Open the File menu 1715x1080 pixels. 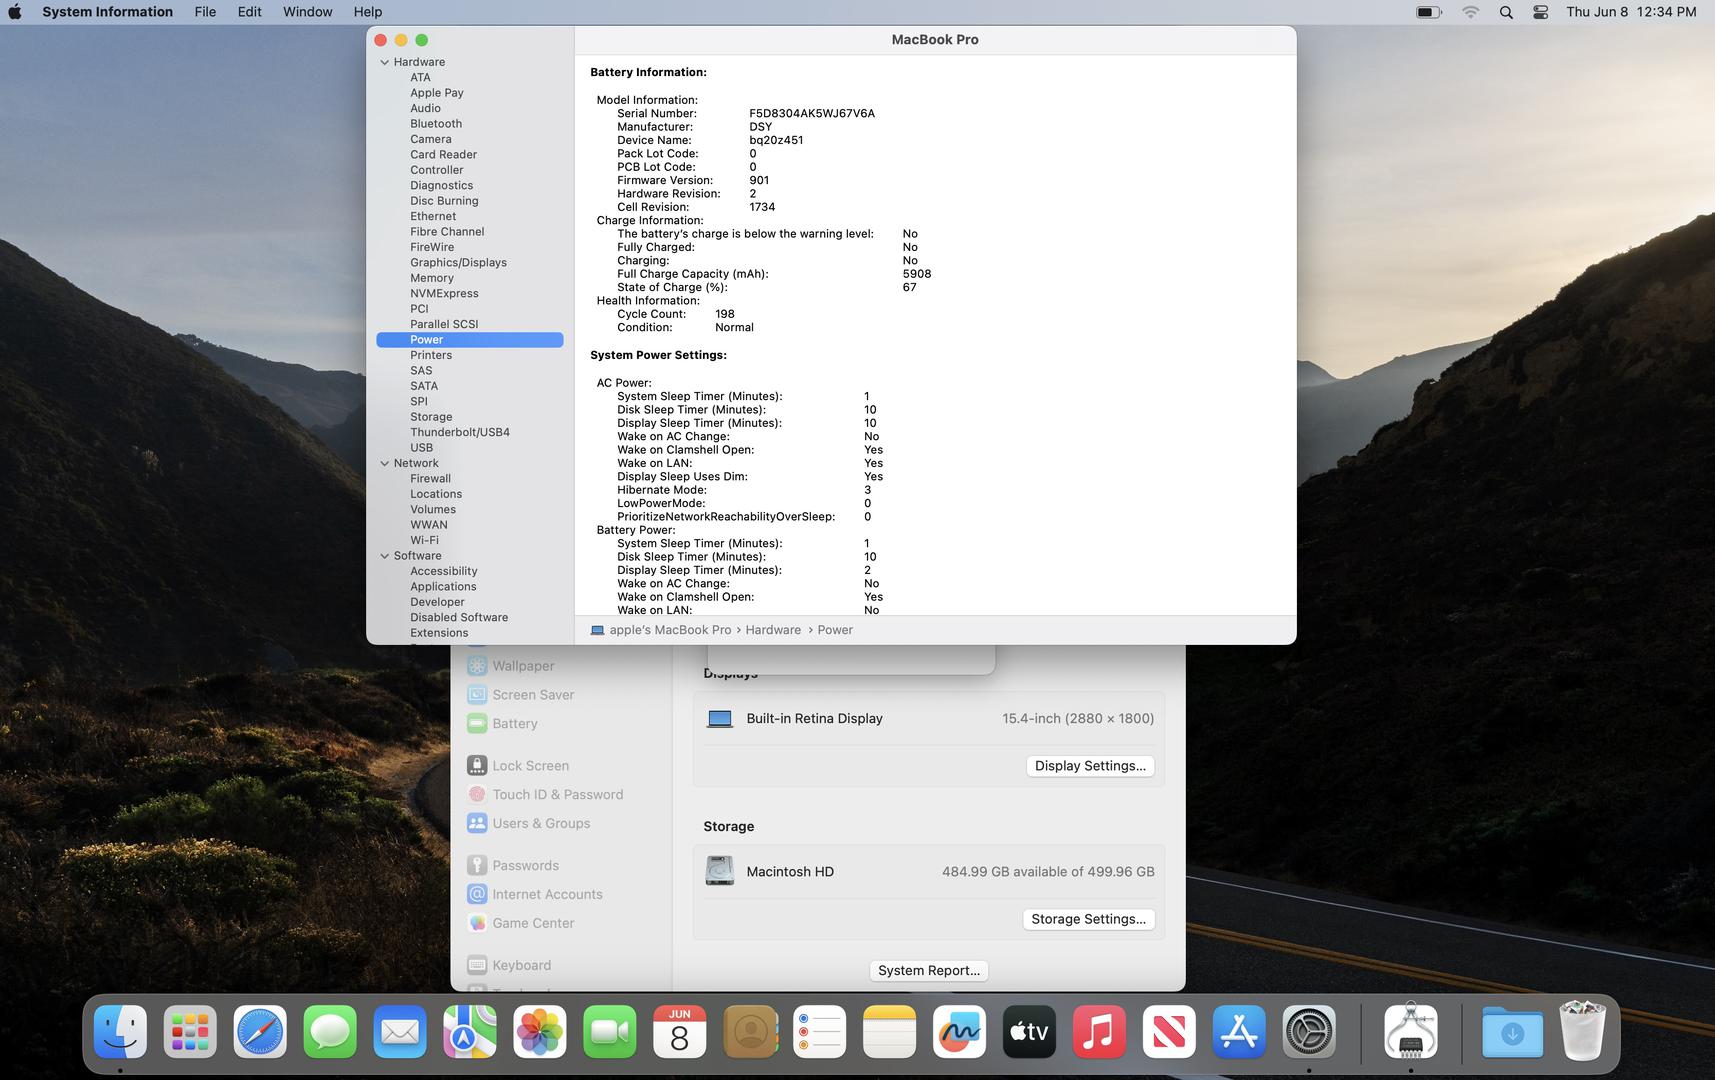pos(205,12)
